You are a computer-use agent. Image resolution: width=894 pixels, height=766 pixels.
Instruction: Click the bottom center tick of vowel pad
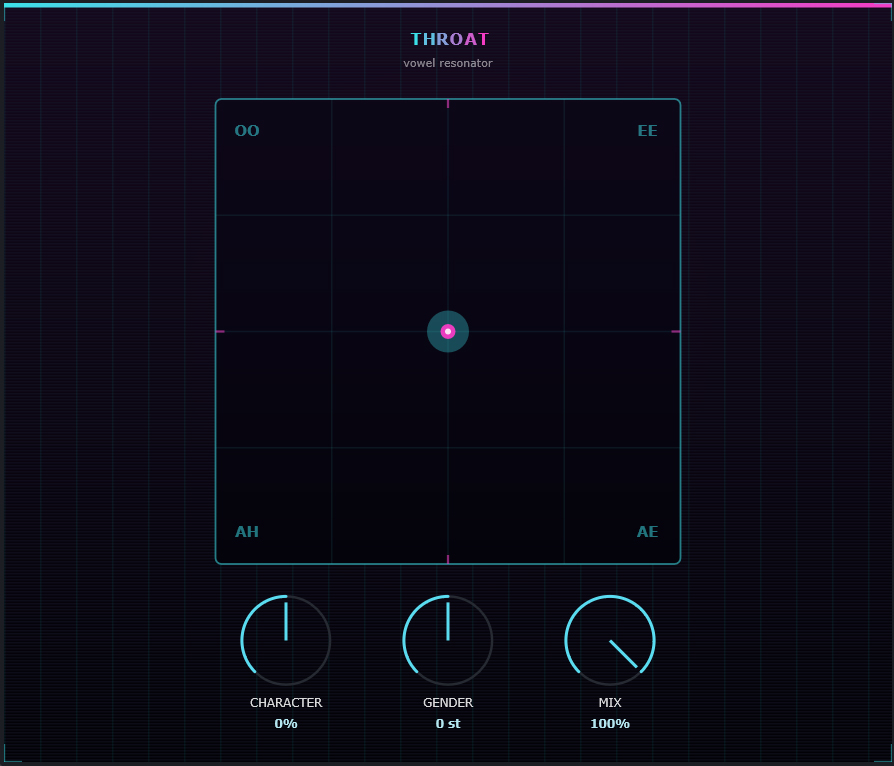tap(448, 560)
